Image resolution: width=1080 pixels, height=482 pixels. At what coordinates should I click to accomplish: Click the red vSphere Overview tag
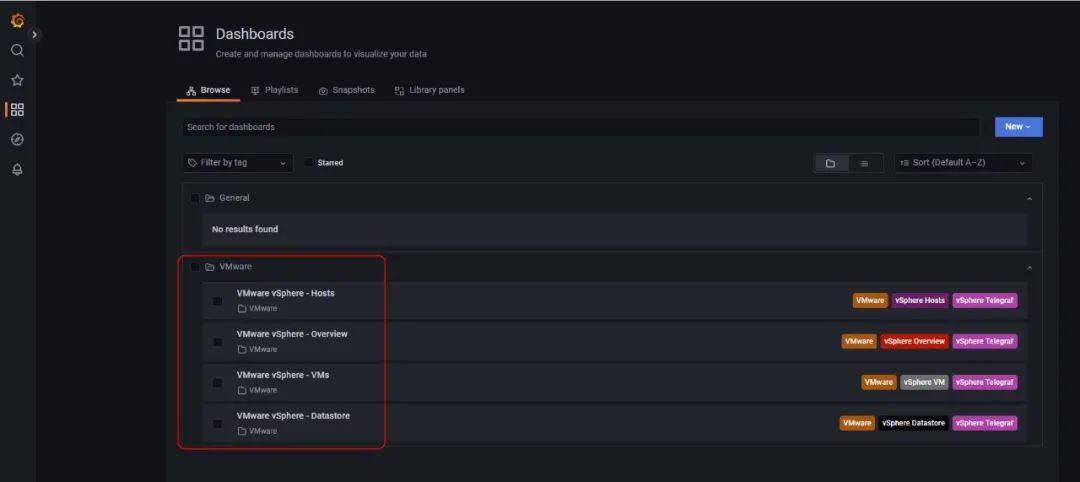pos(914,342)
